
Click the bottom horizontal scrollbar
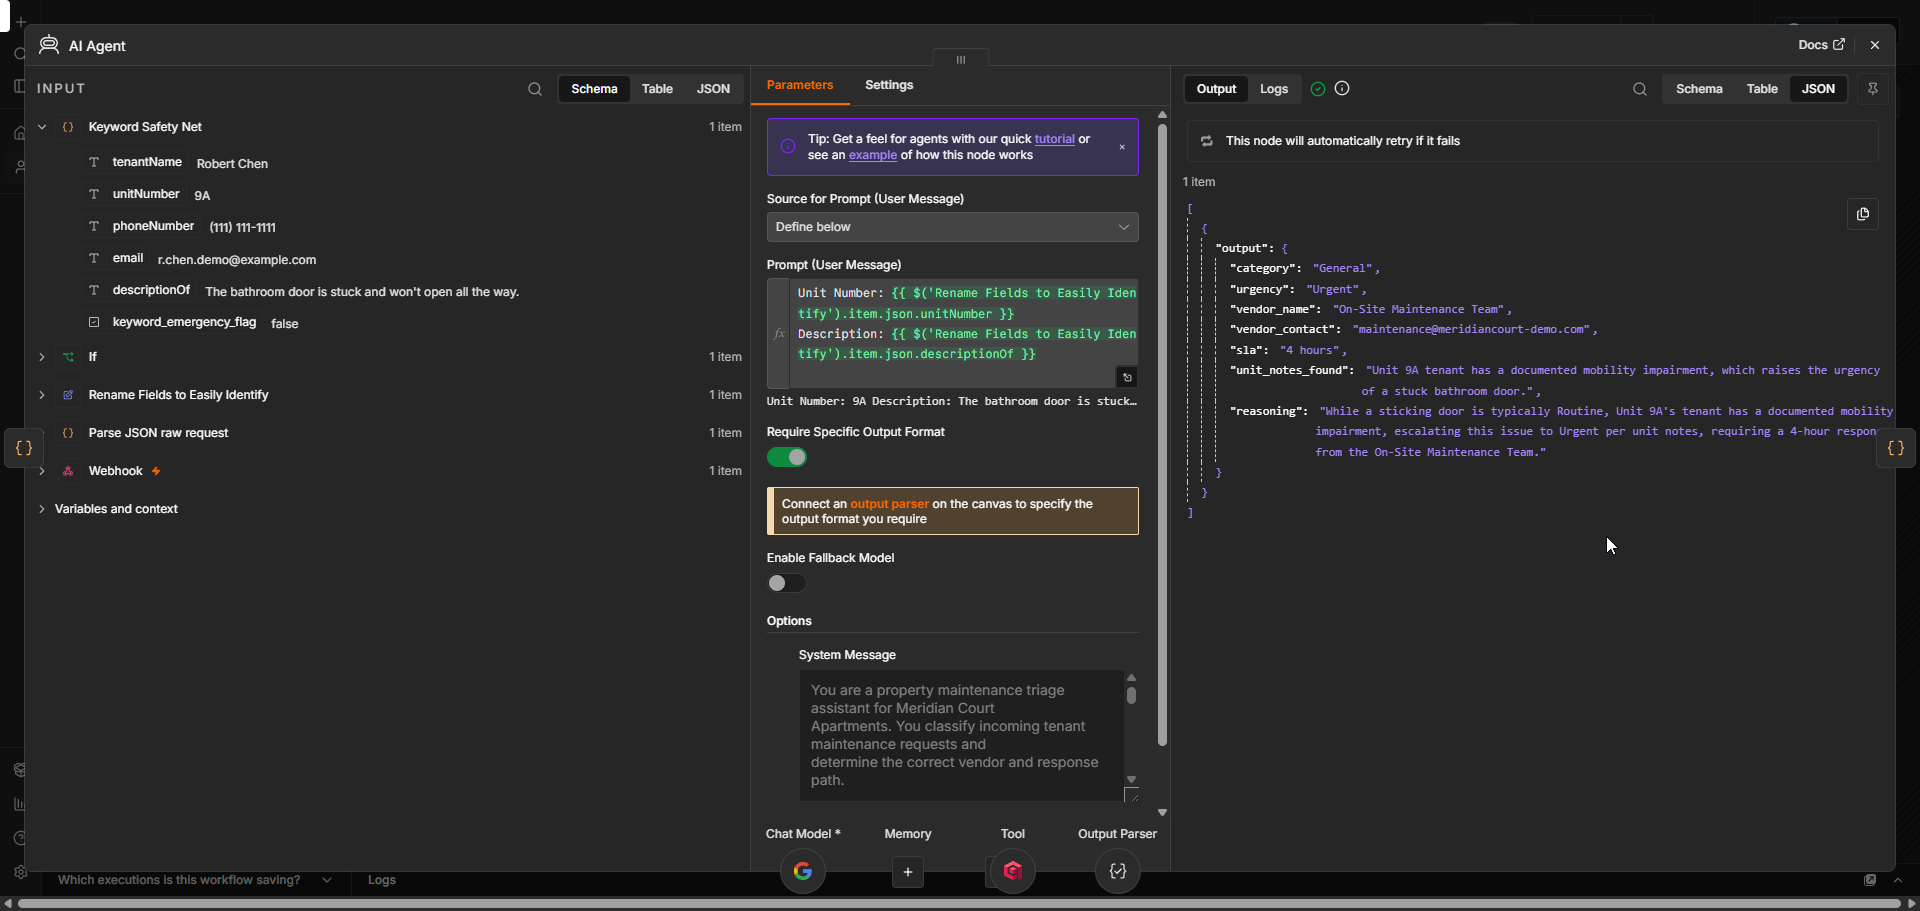[959, 903]
